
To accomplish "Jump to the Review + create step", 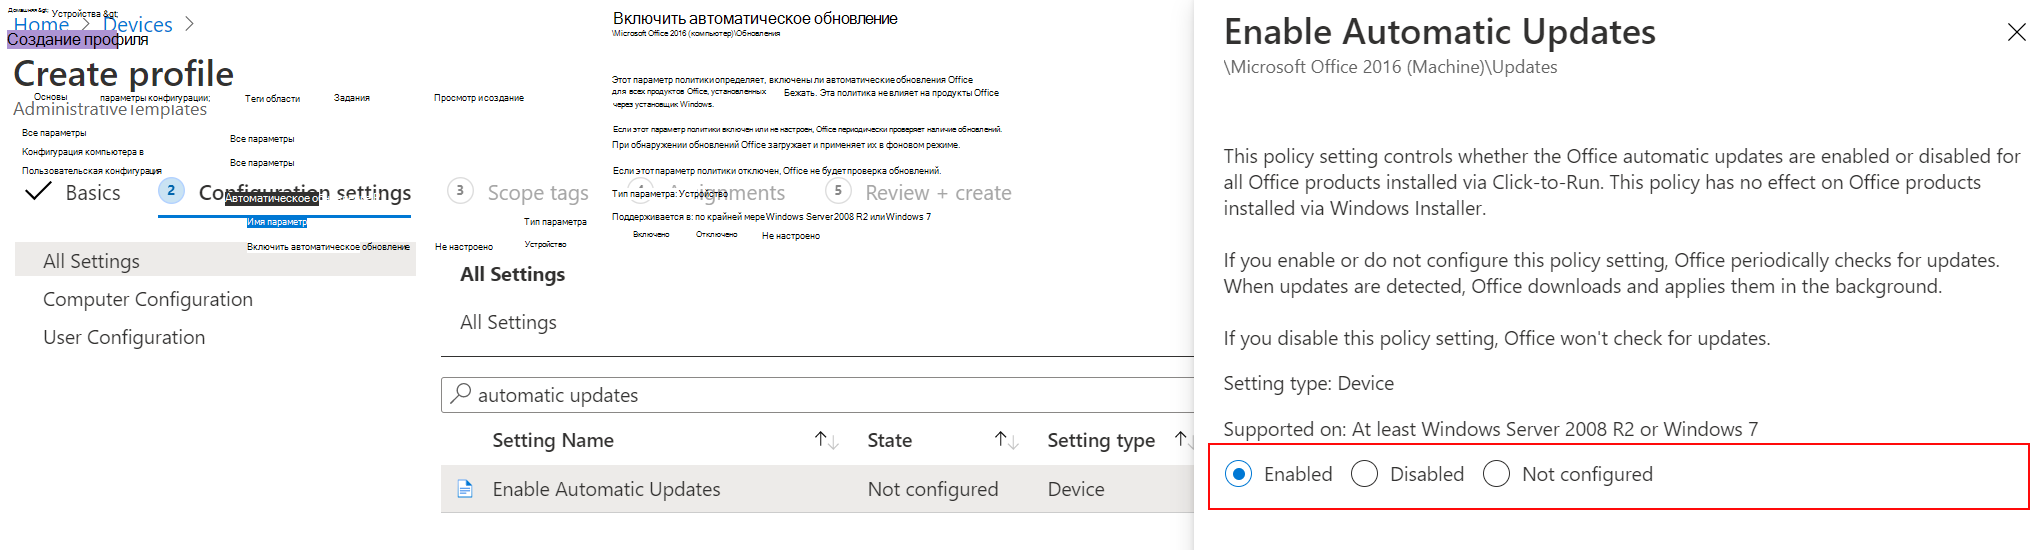I will point(938,193).
